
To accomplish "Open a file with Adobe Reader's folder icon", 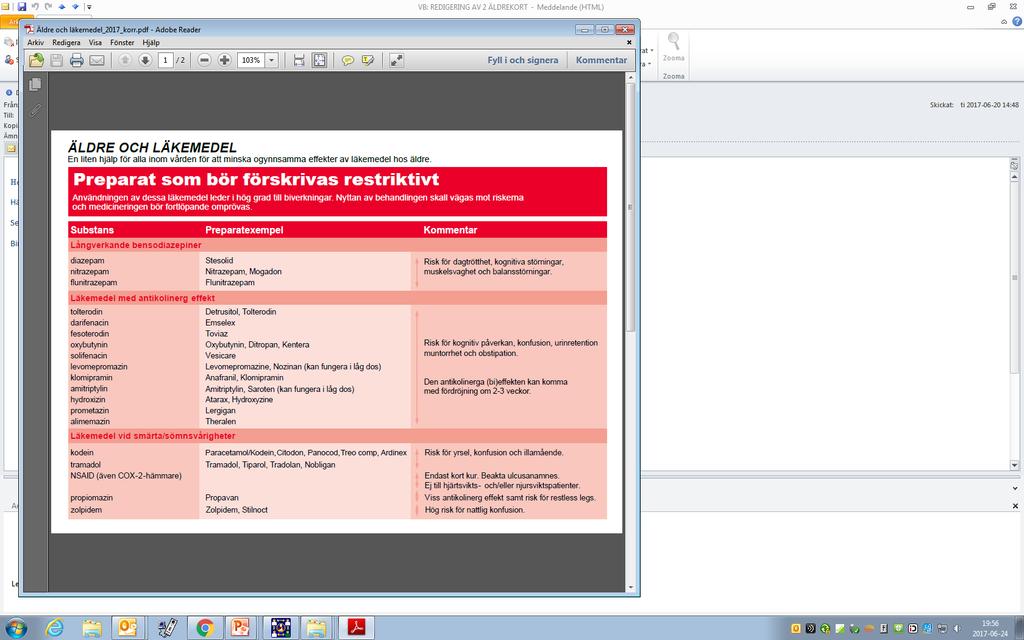I will (x=37, y=60).
